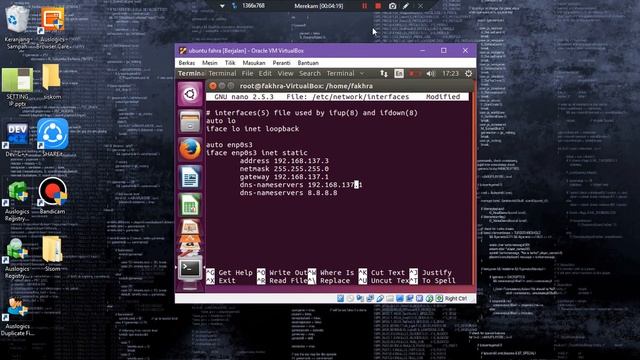Open the Sisom folder on desktop
Screen dimensions: 640x360
click(52, 253)
